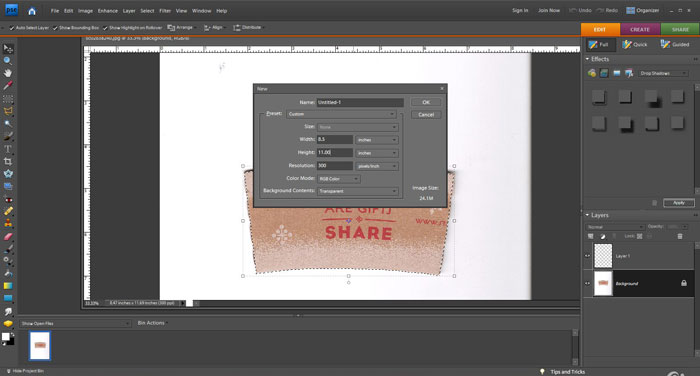700x376 pixels.
Task: Open layer blending mode Normal dropdown
Action: pyautogui.click(x=615, y=227)
